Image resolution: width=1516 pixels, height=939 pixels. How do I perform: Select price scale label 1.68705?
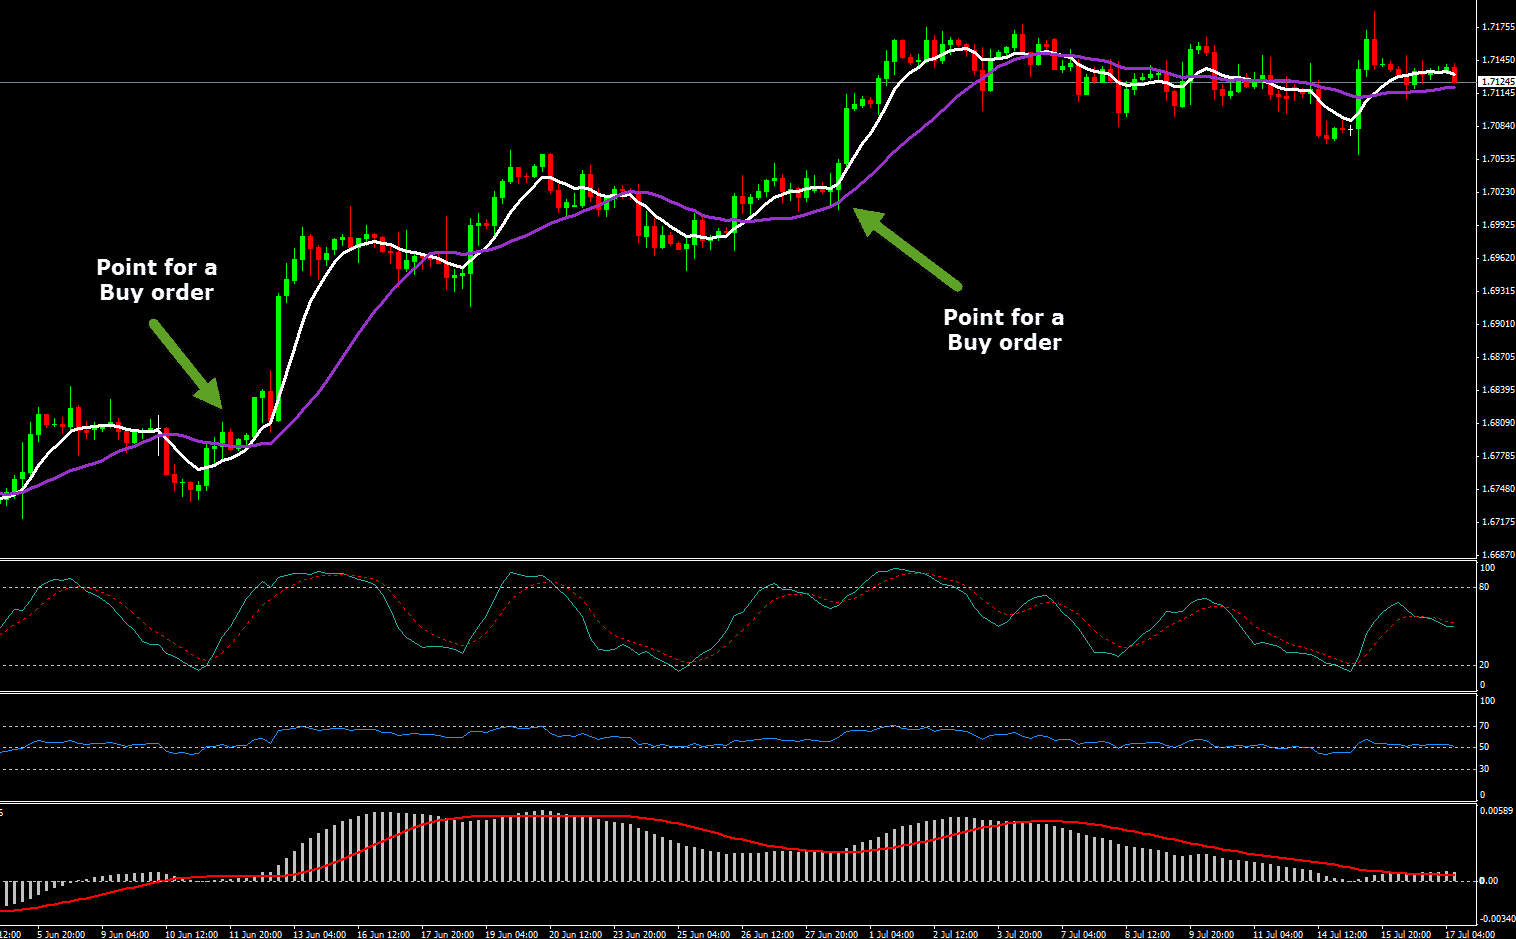tap(1498, 357)
